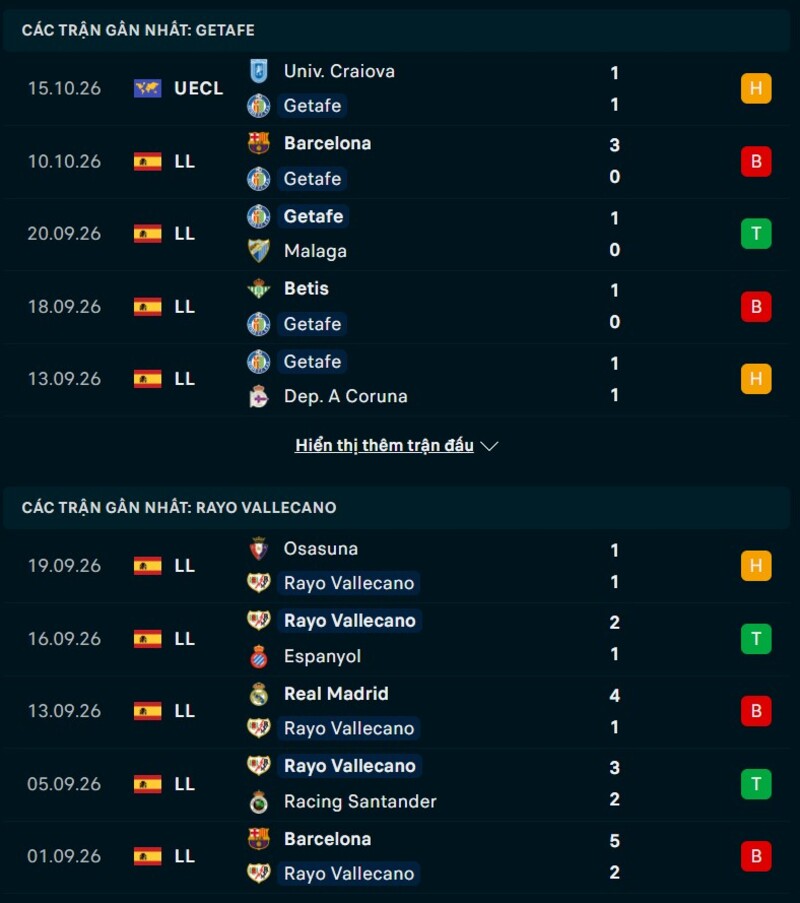Open the Real Madrid team name link
800x903 pixels.
coord(336,694)
